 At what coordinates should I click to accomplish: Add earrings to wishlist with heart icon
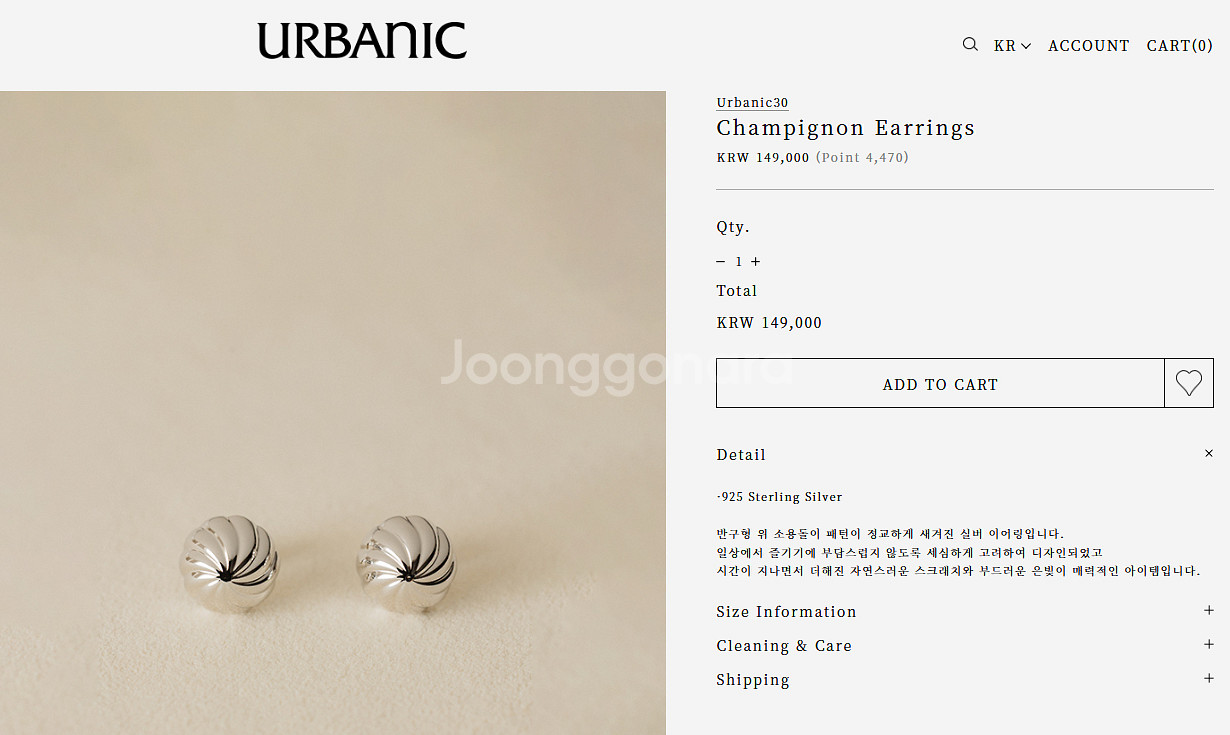tap(1189, 383)
